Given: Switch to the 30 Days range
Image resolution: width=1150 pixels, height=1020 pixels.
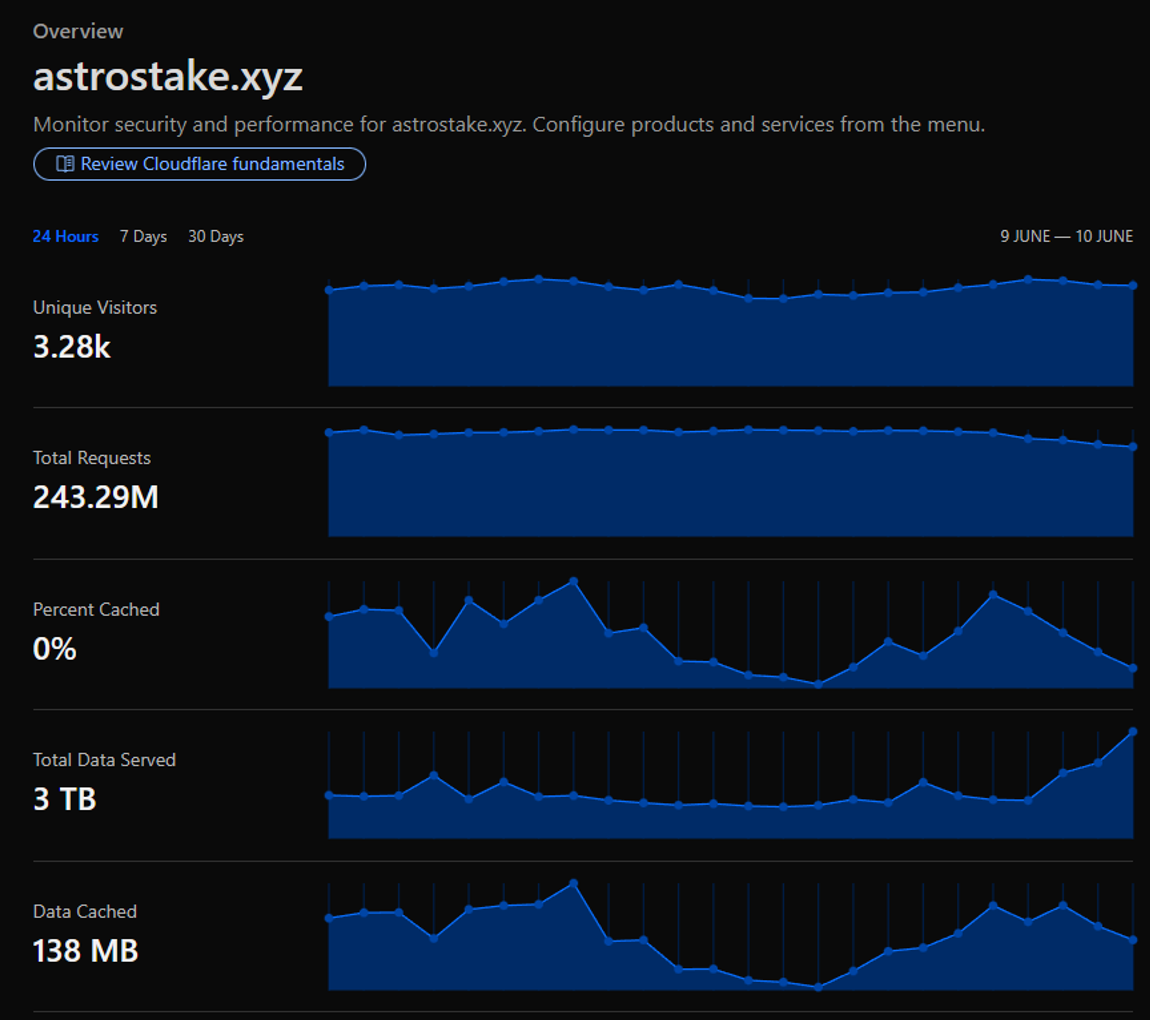Looking at the screenshot, I should click(216, 237).
